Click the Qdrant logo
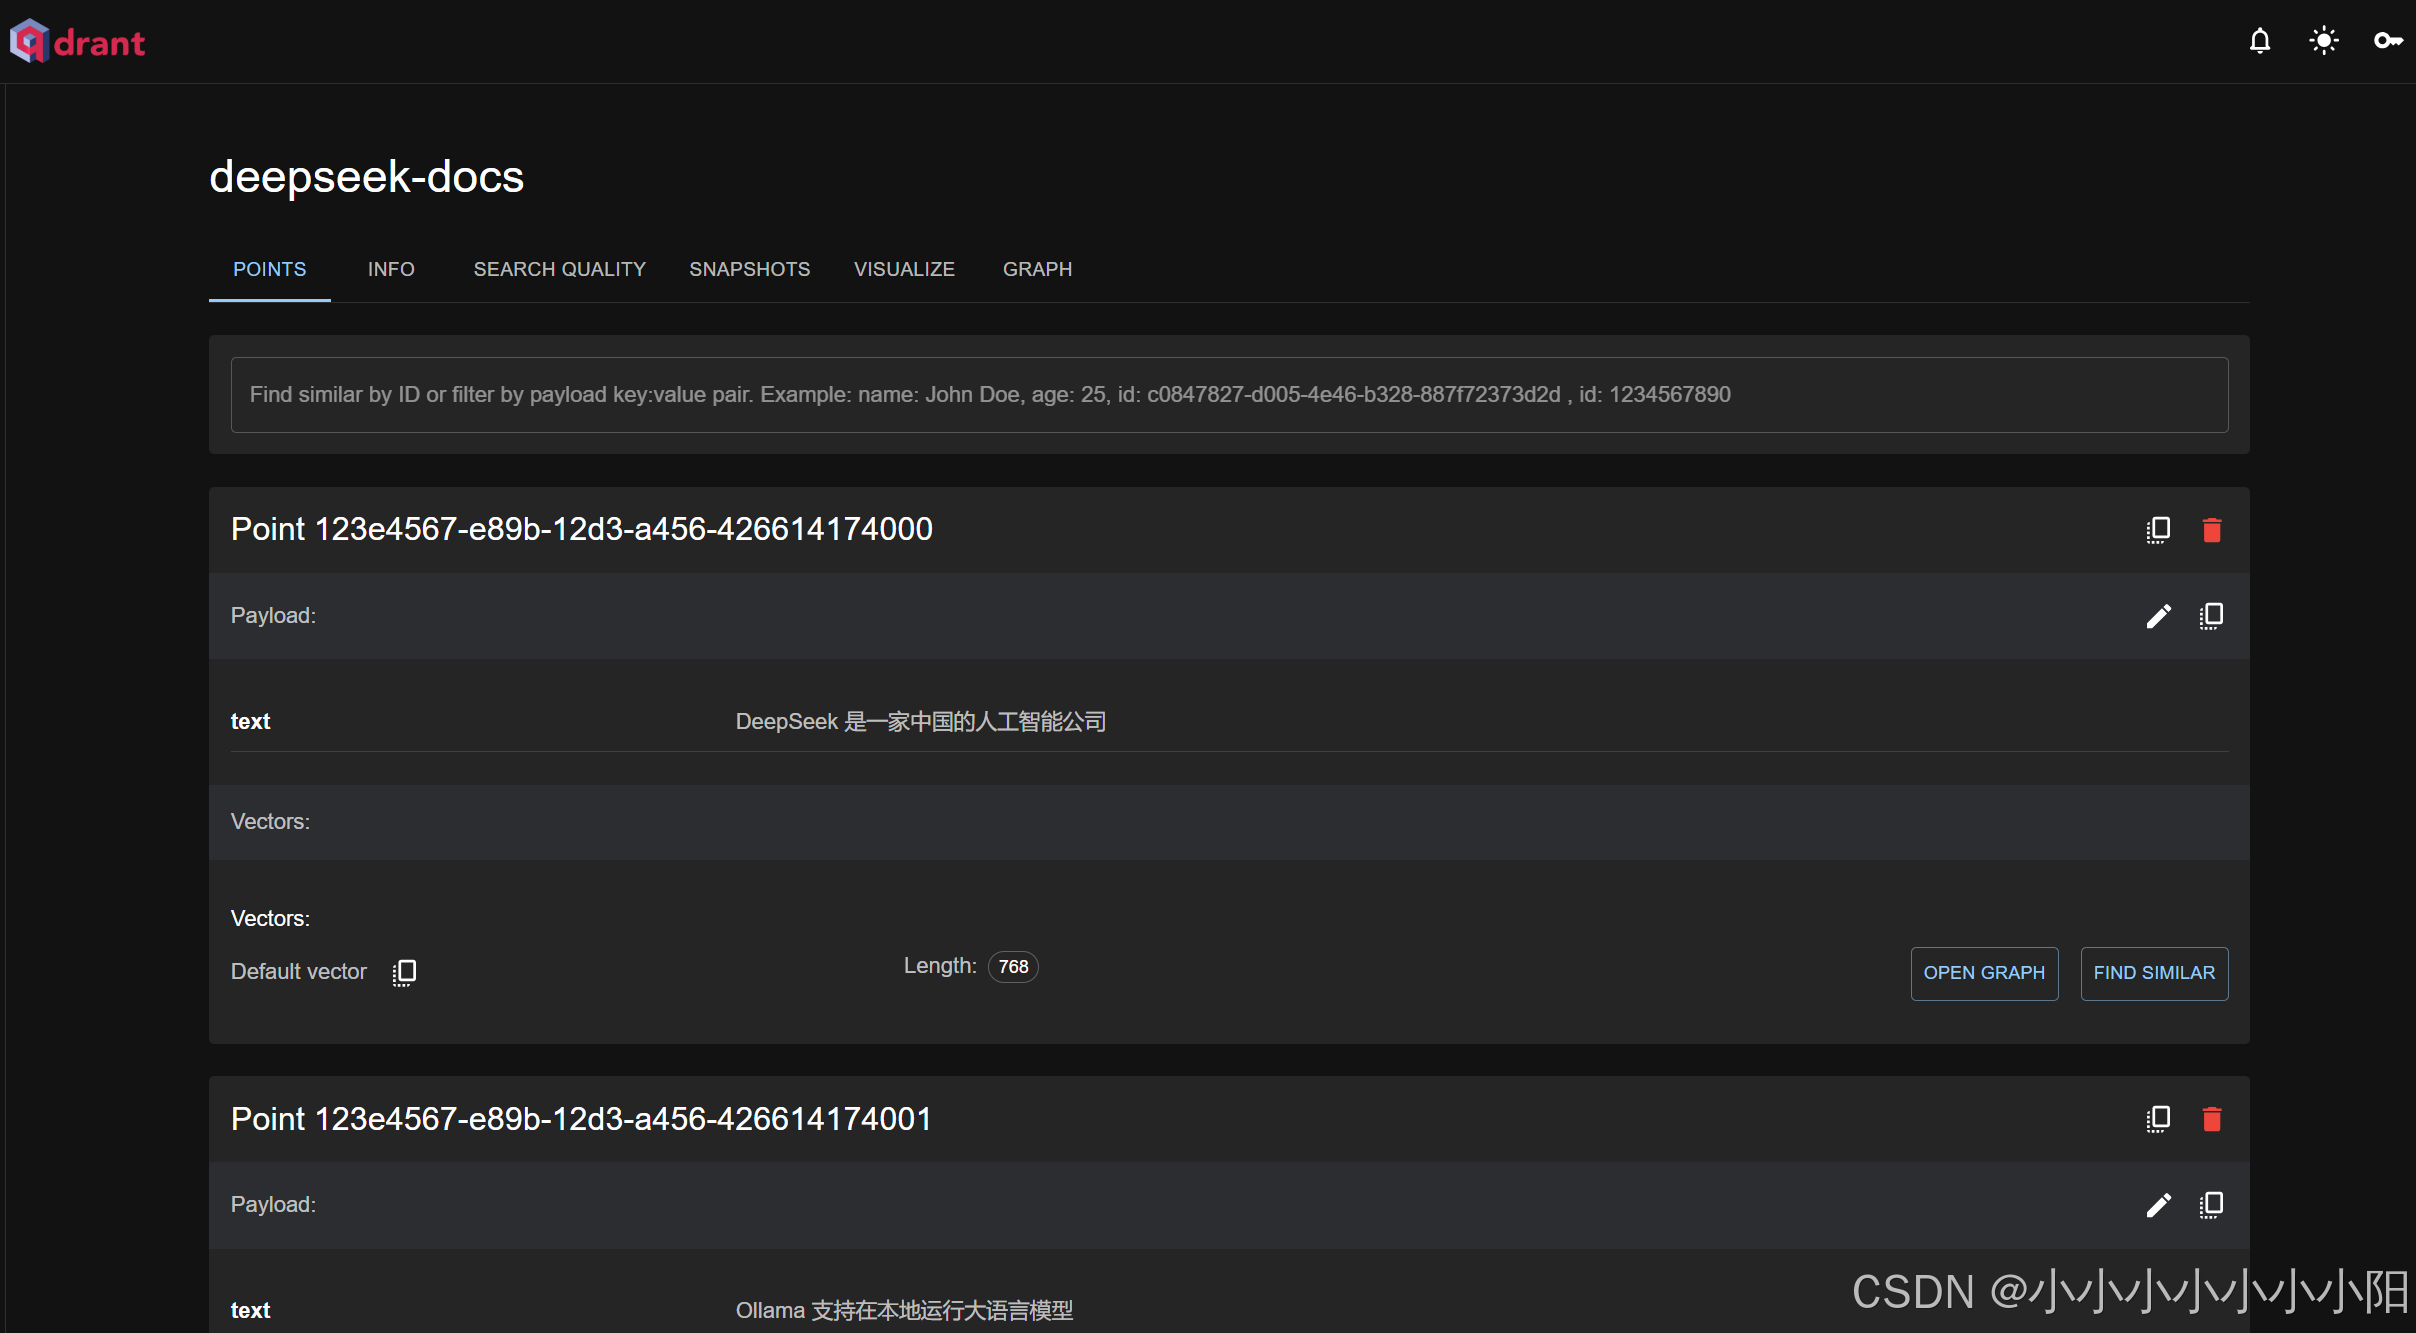Image resolution: width=2416 pixels, height=1333 pixels. coord(78,42)
